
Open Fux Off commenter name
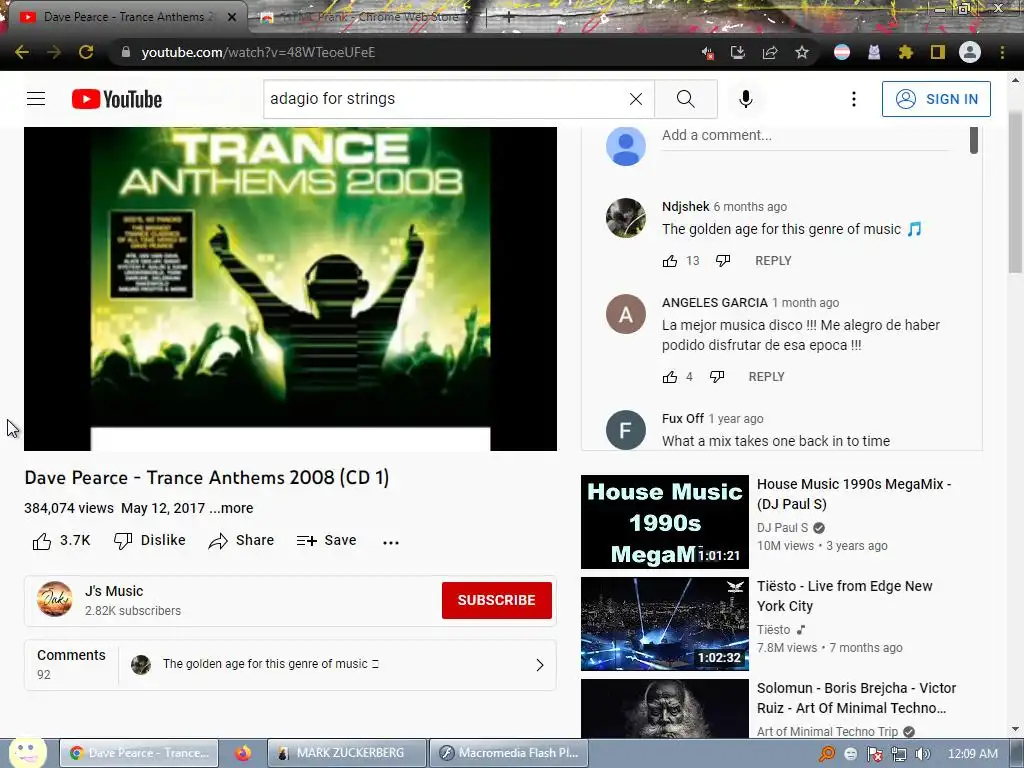click(x=682, y=419)
